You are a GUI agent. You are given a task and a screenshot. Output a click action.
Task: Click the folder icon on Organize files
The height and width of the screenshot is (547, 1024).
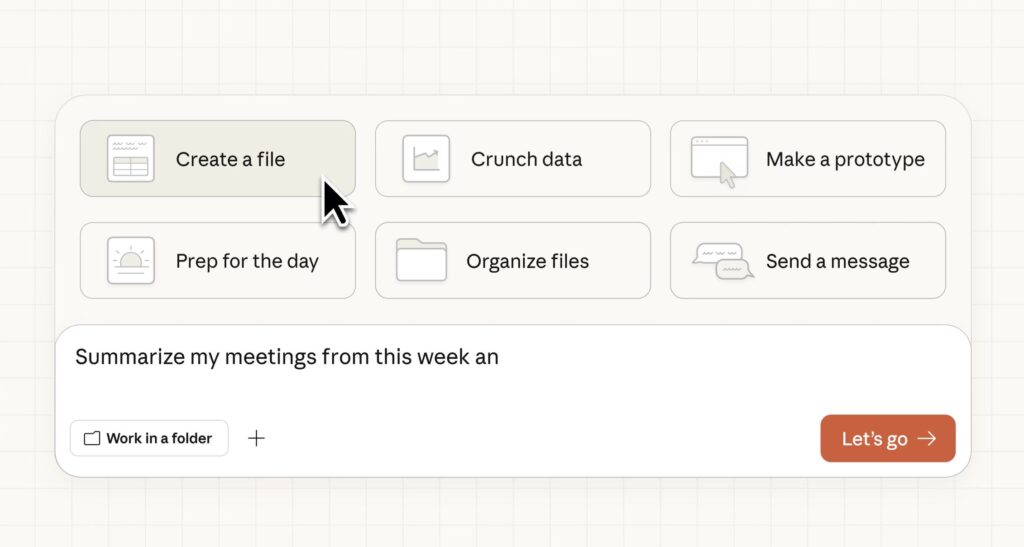click(421, 260)
